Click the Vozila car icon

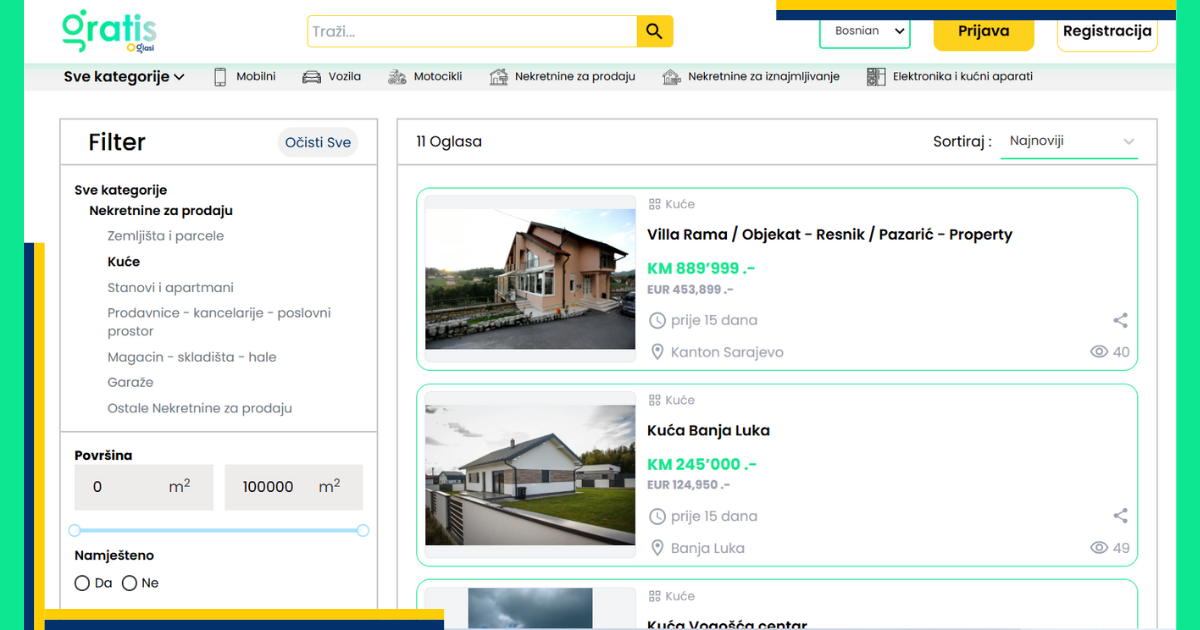pyautogui.click(x=311, y=76)
